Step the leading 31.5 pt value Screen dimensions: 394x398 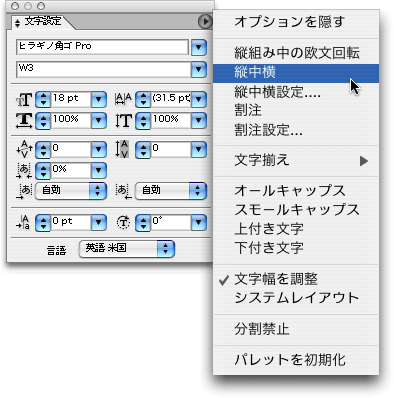click(x=143, y=99)
